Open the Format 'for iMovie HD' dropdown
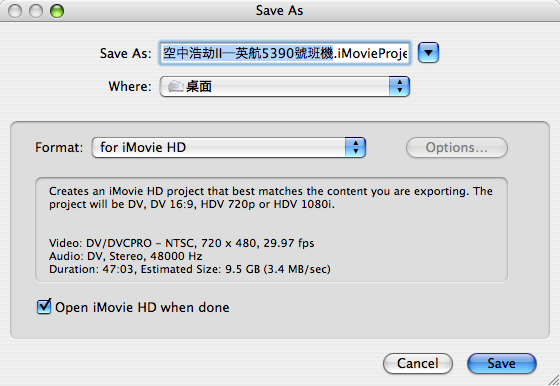Image resolution: width=560 pixels, height=386 pixels. (x=229, y=147)
